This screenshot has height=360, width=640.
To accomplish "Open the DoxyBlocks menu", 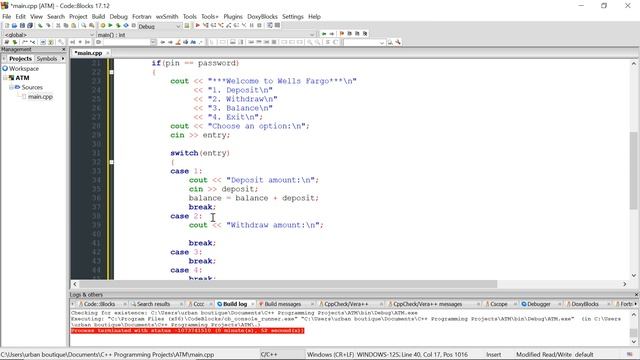I will [x=262, y=17].
